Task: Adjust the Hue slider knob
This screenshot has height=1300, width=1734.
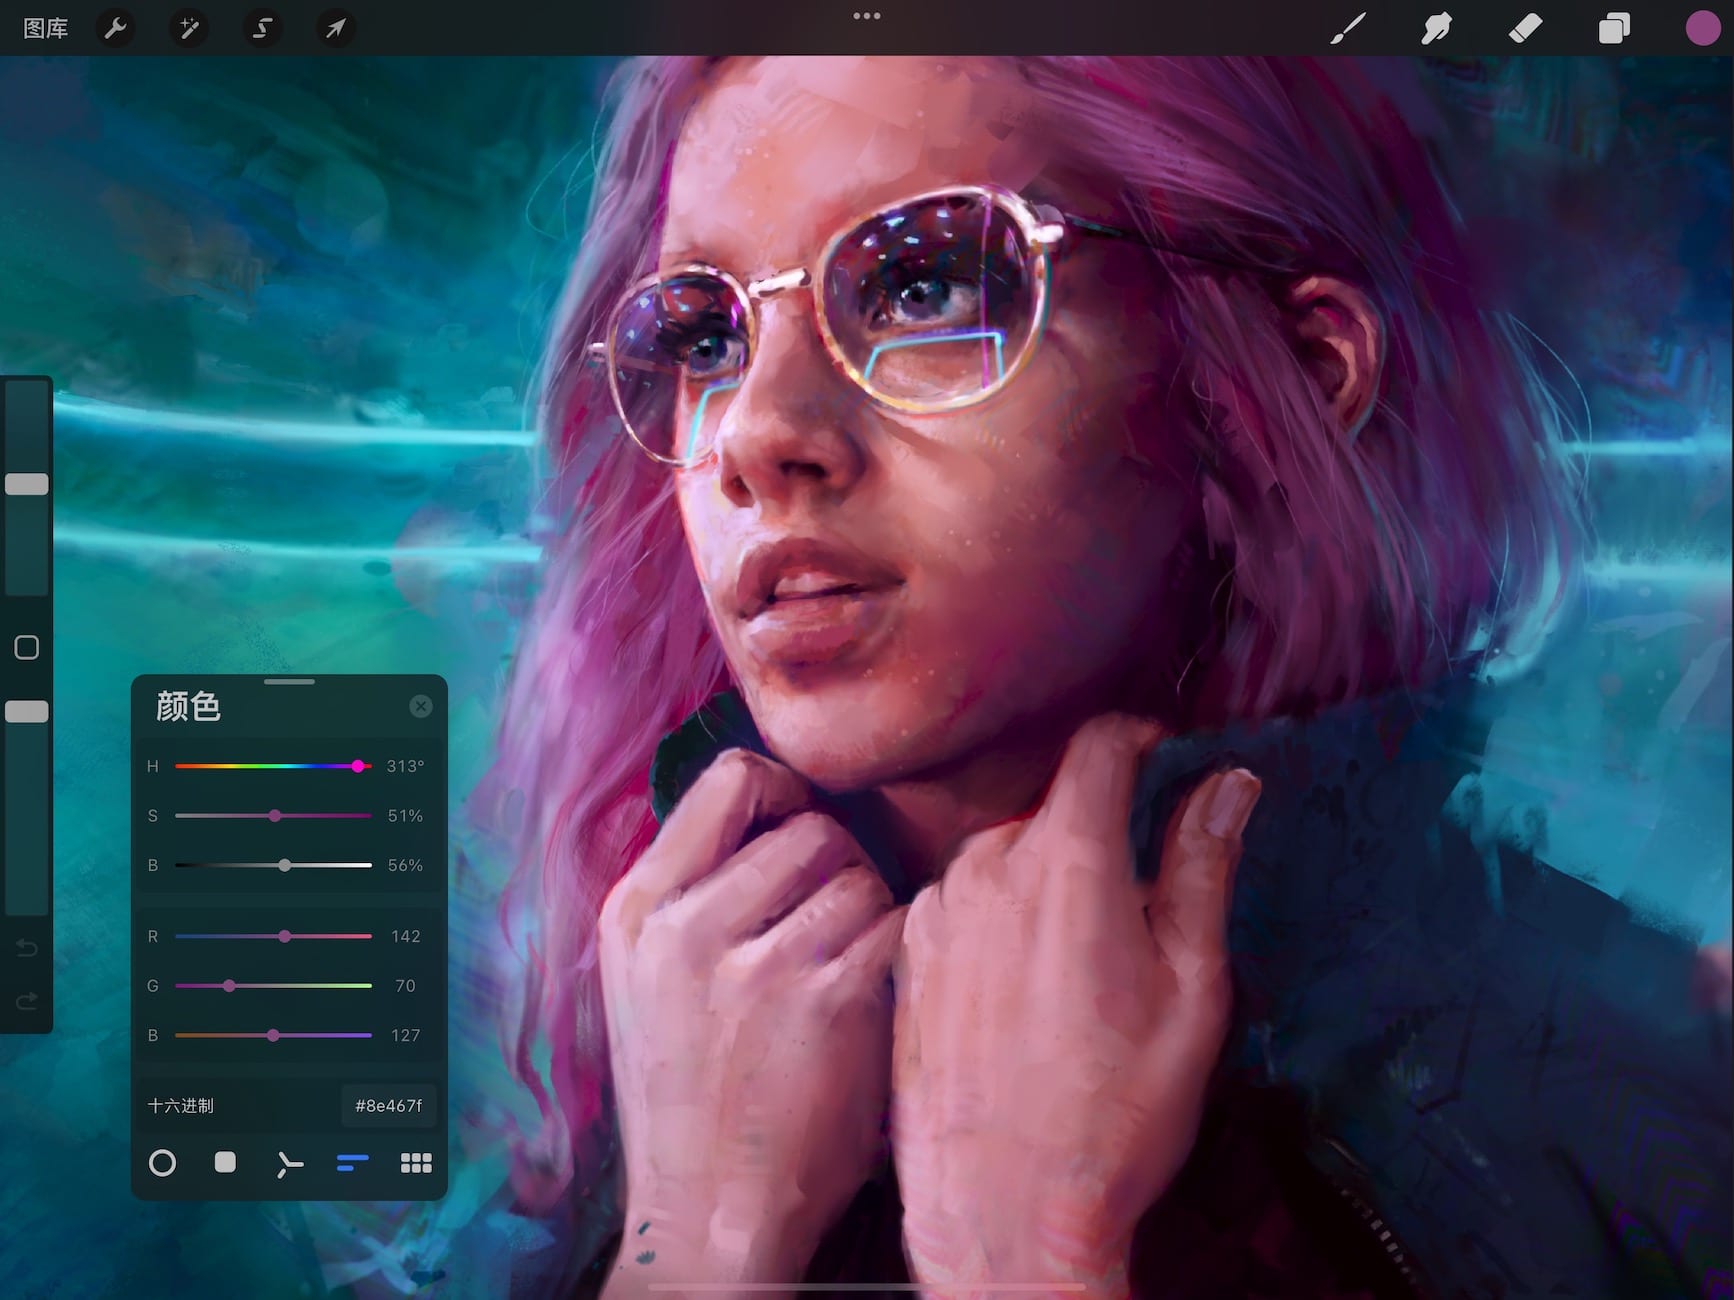Action: [358, 766]
